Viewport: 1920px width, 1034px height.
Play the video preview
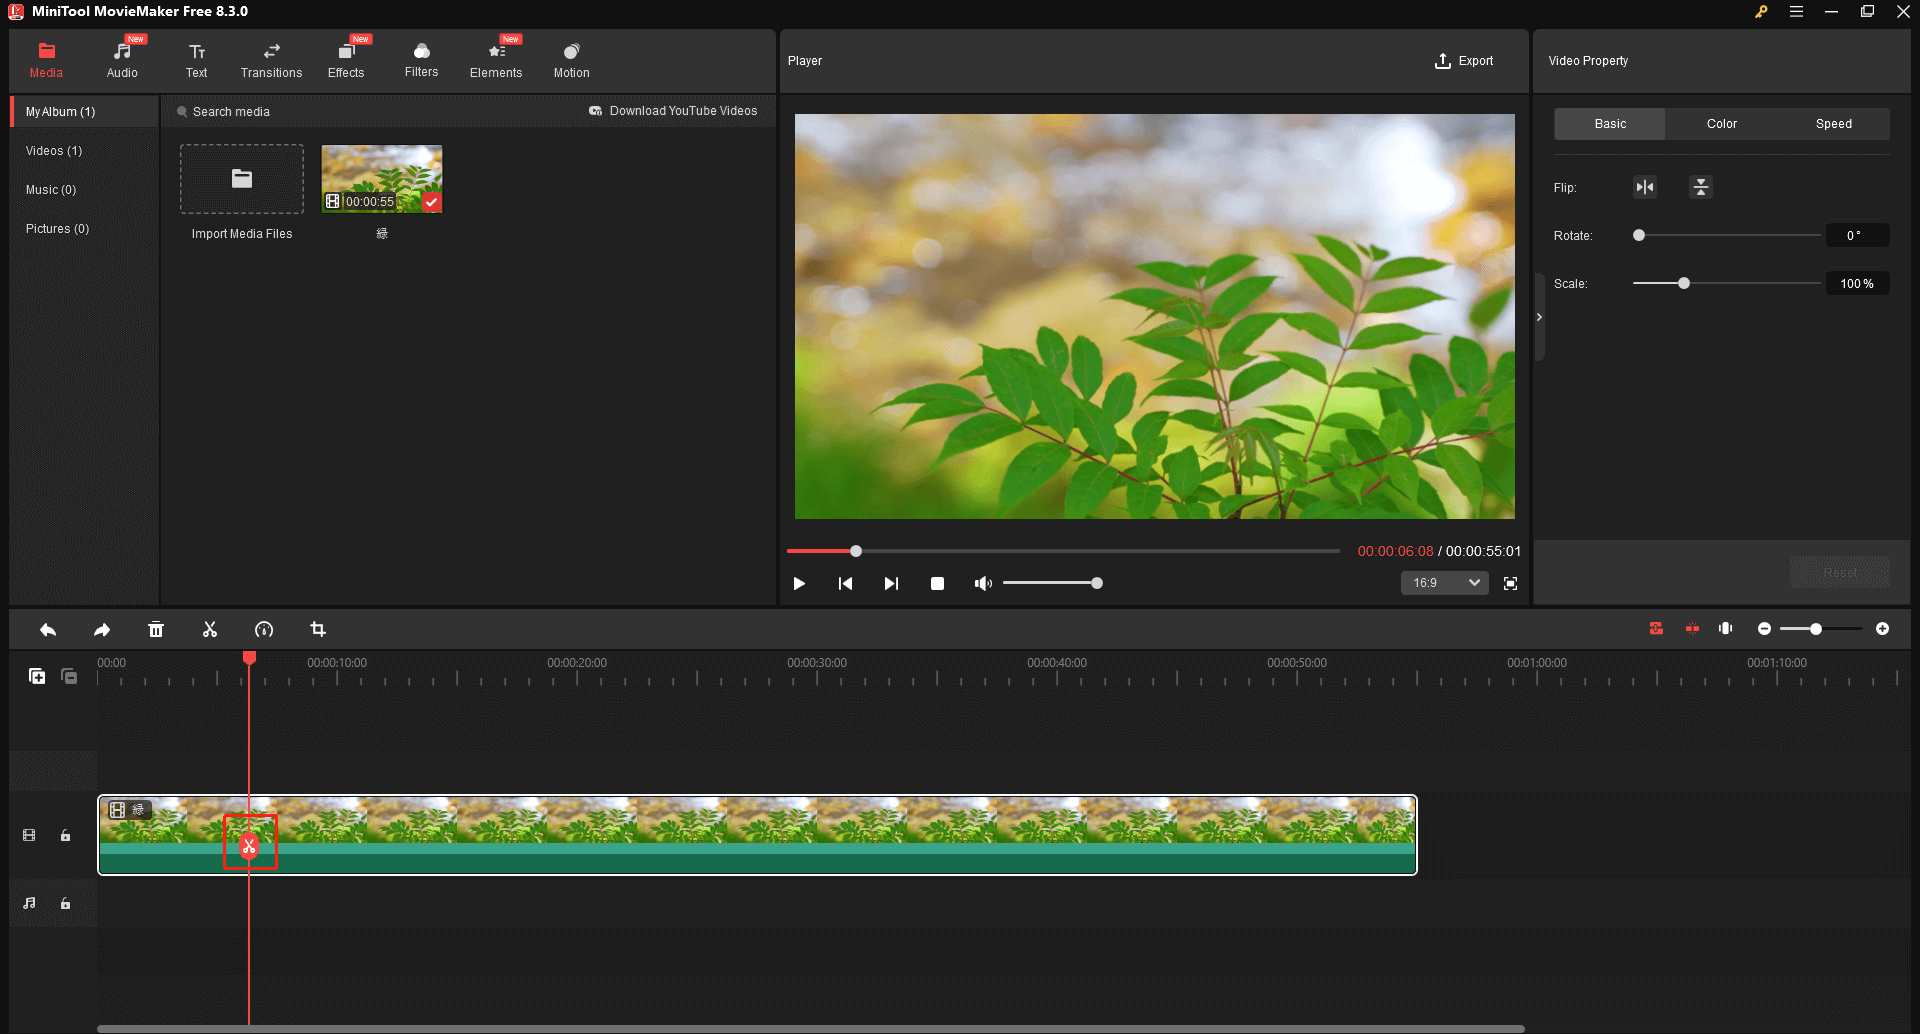pyautogui.click(x=799, y=584)
